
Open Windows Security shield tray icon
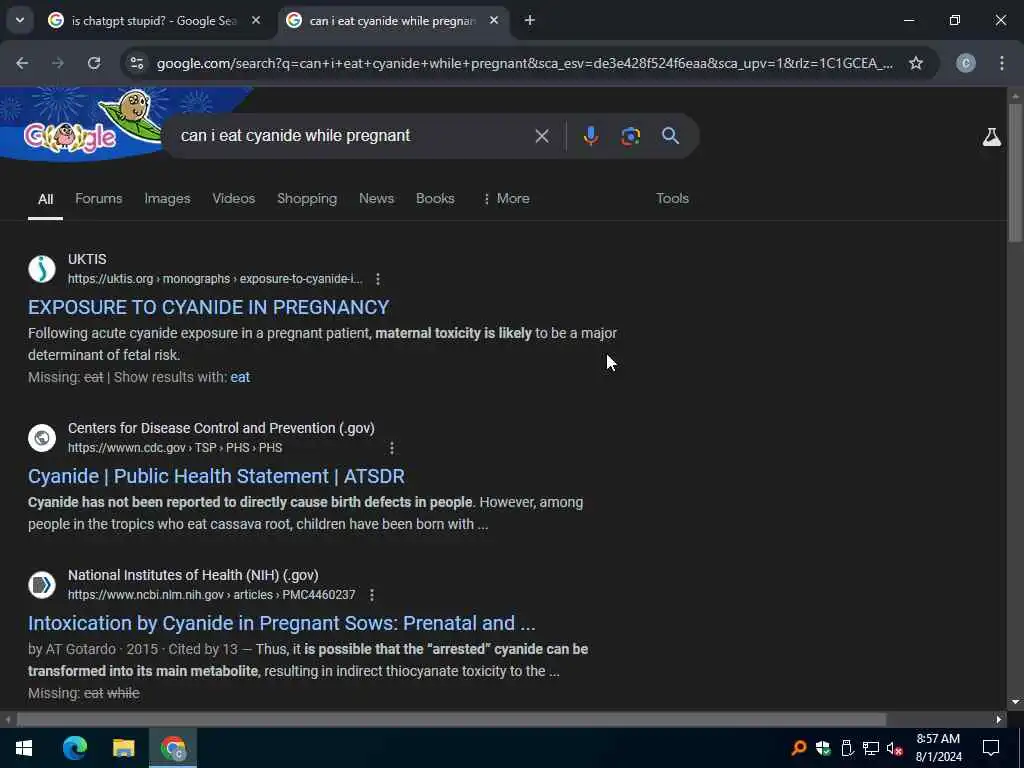coord(823,748)
